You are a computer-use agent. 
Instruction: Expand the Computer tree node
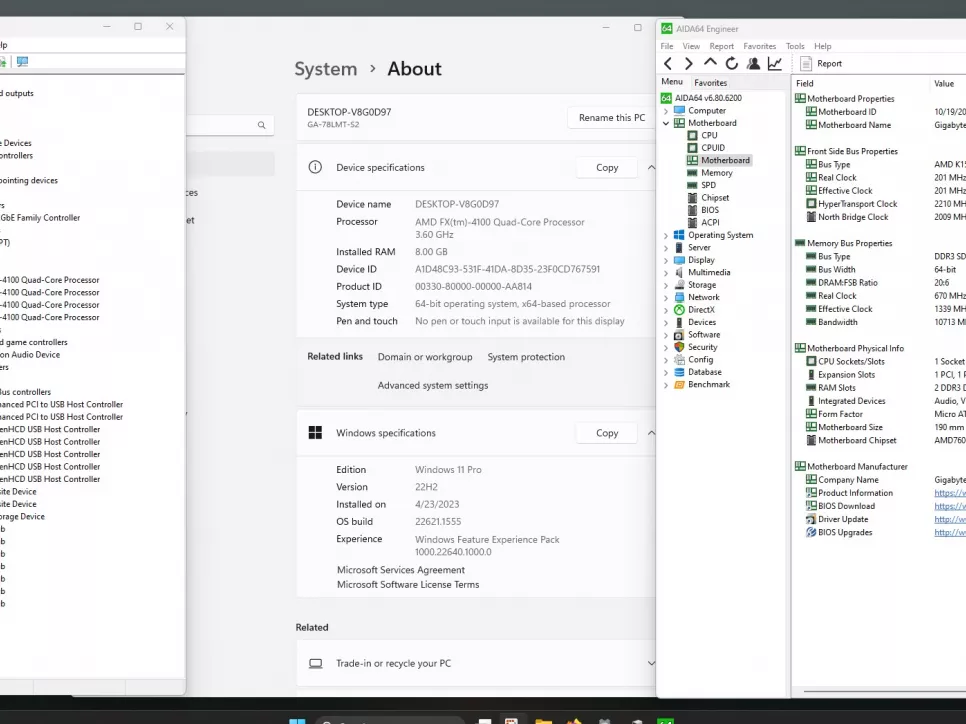click(666, 111)
